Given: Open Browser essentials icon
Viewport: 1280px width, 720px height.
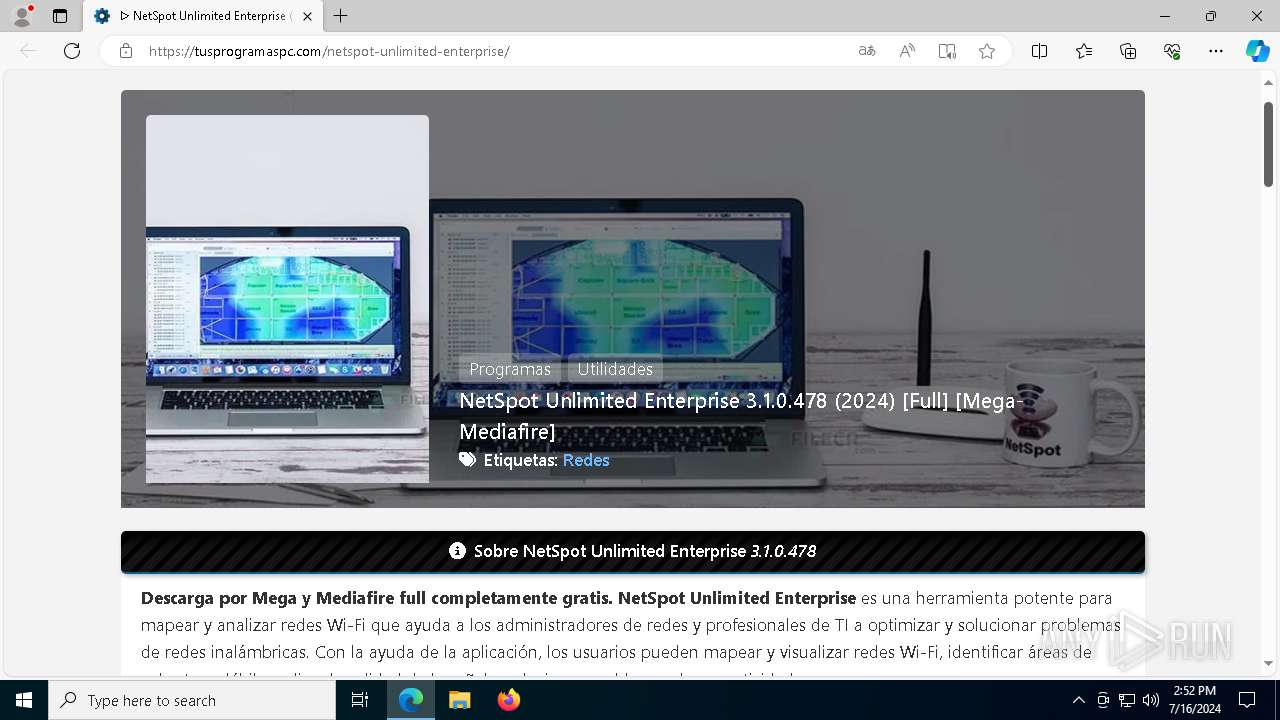Looking at the screenshot, I should [x=1172, y=51].
